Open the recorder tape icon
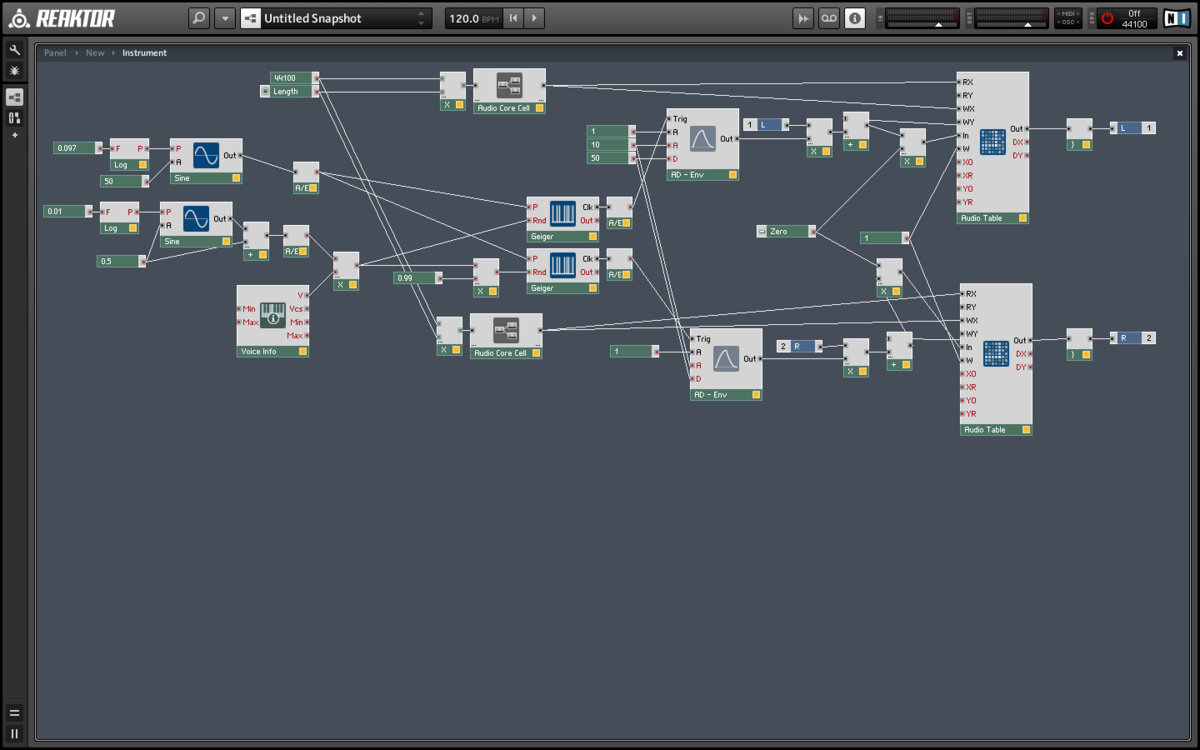This screenshot has height=750, width=1200. [829, 18]
